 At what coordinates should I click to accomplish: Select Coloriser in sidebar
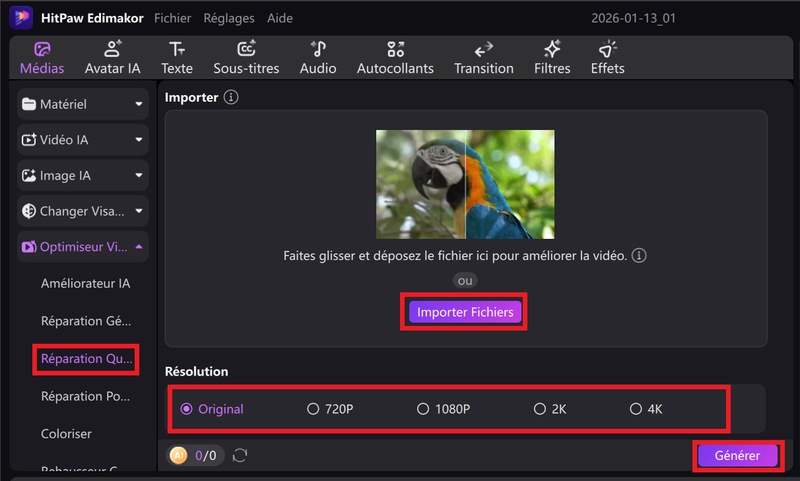pyautogui.click(x=66, y=434)
